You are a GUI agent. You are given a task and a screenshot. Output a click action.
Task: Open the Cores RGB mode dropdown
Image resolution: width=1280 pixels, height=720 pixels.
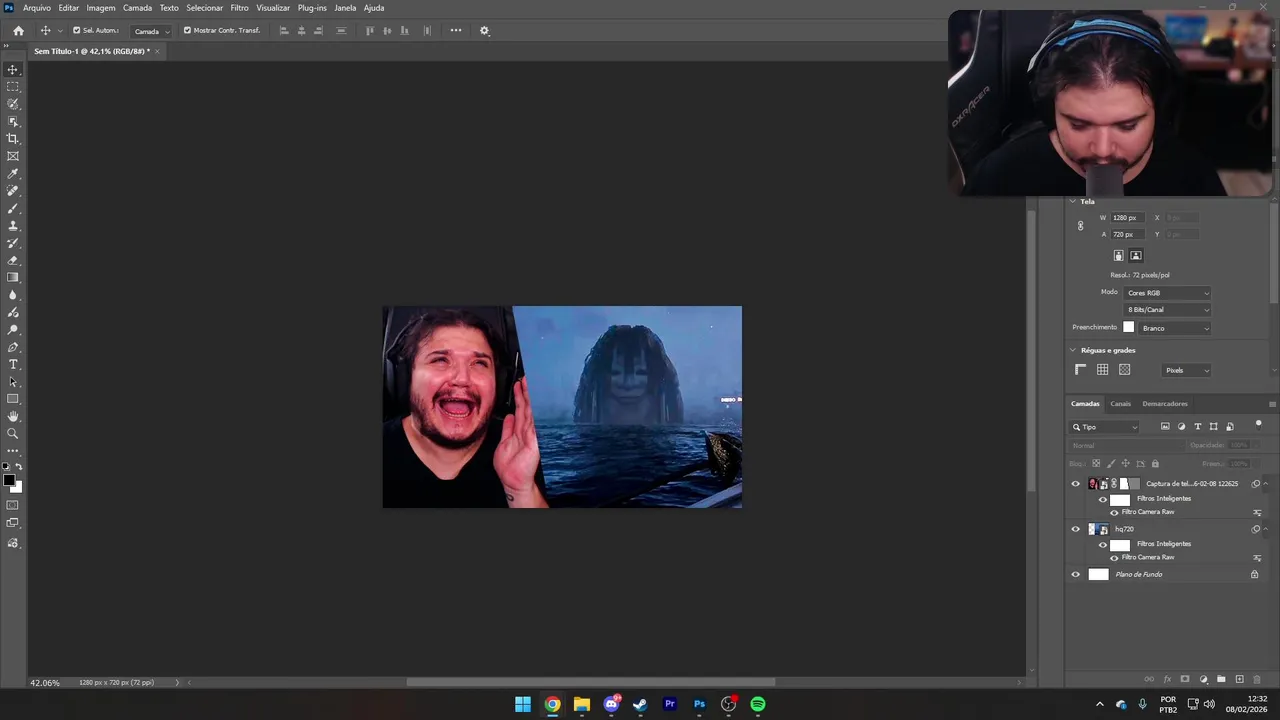point(1167,293)
